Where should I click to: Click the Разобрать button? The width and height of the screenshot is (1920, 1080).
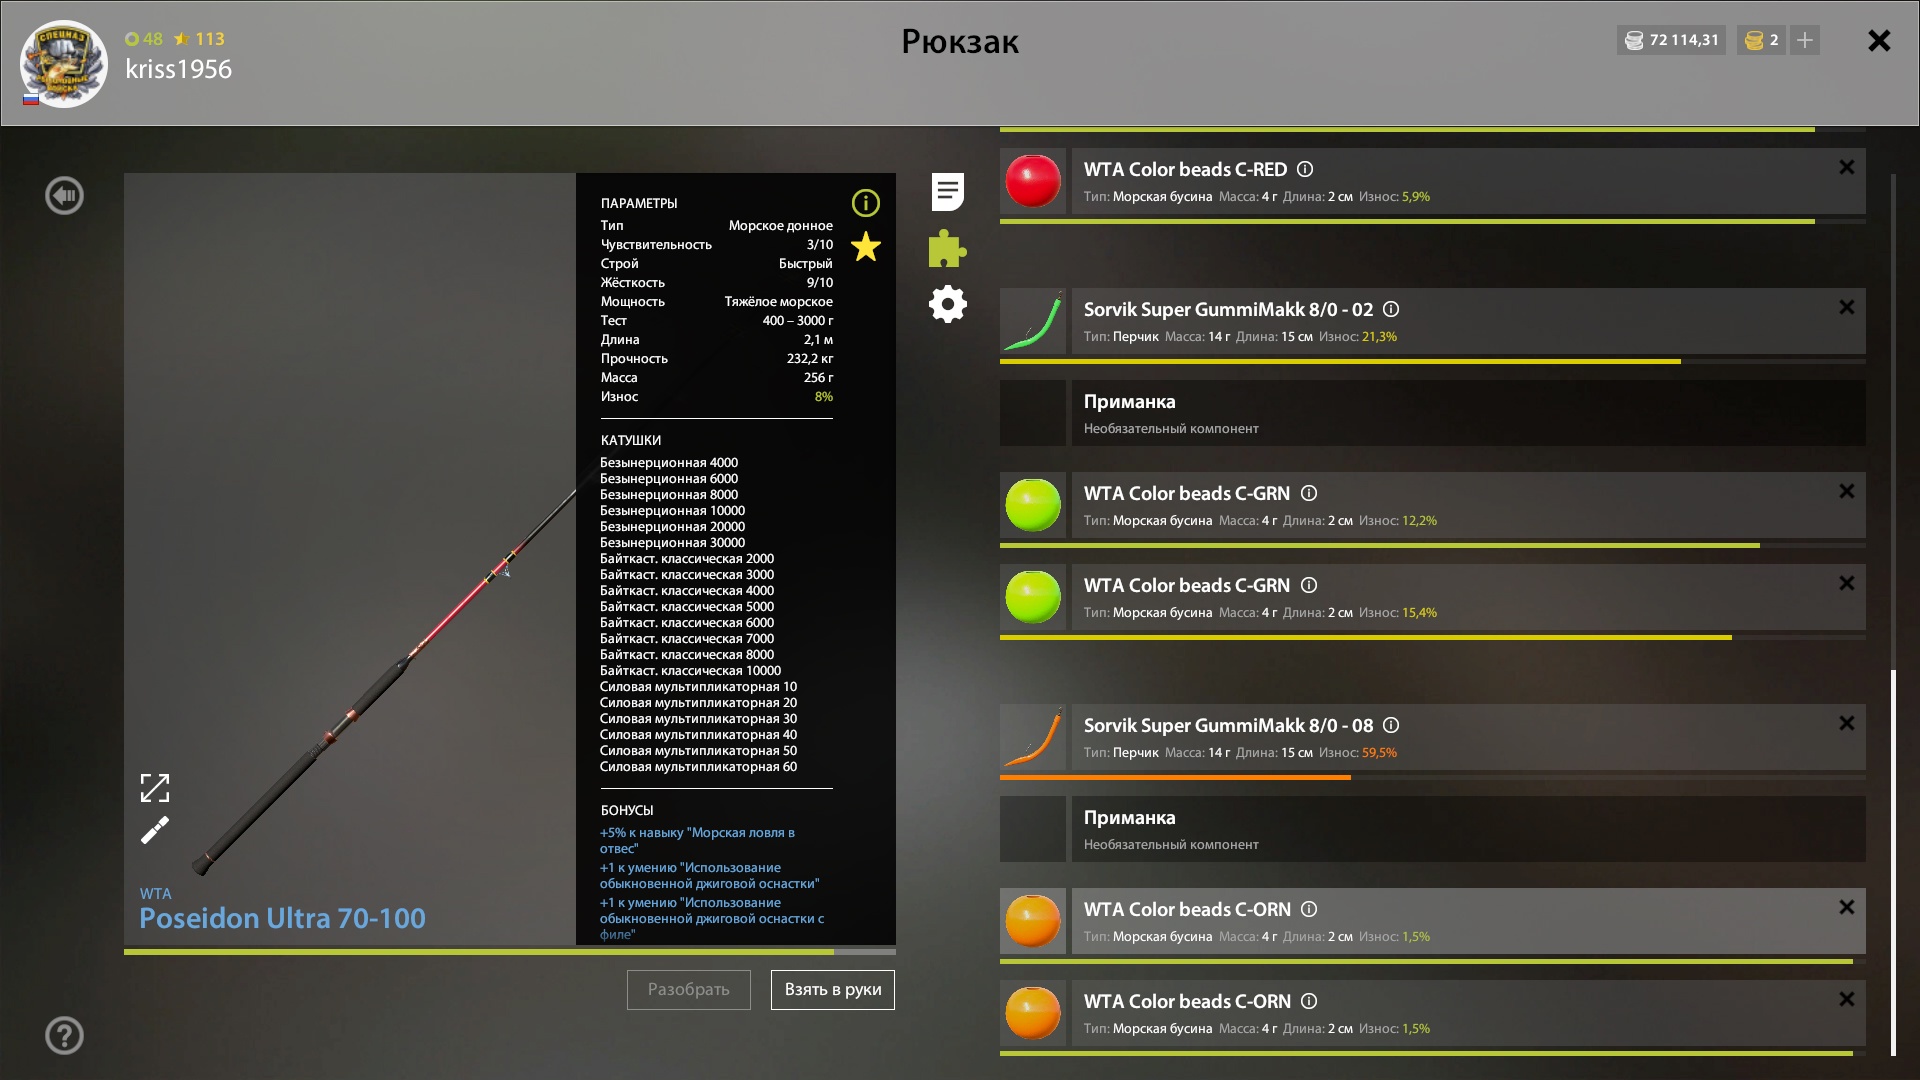(689, 990)
